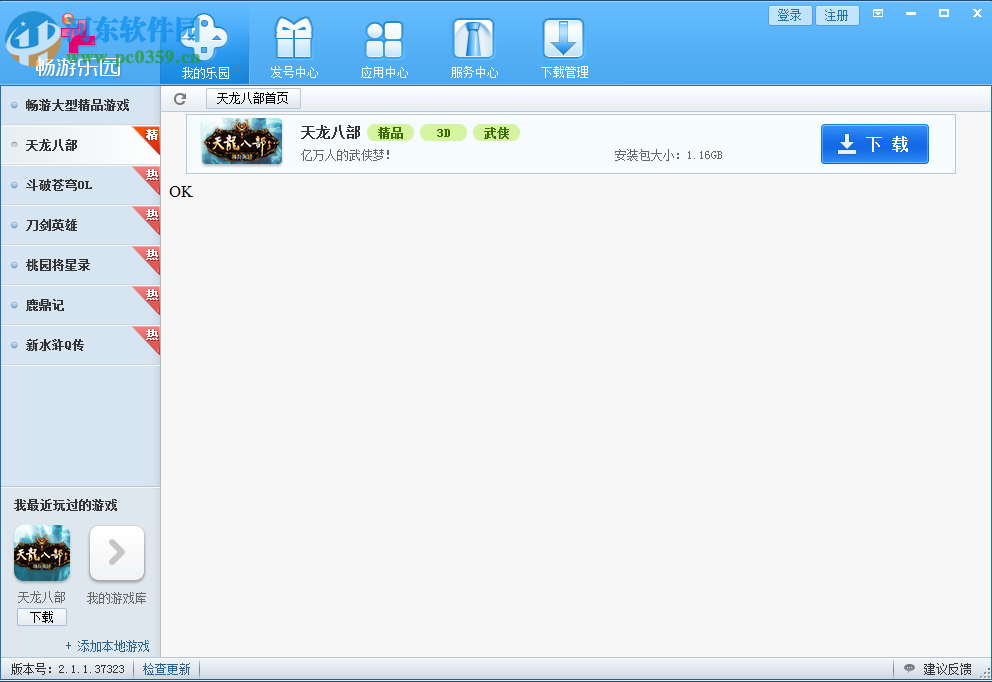The height and width of the screenshot is (682, 992).
Task: Click the OK text in content area
Action: click(x=181, y=192)
